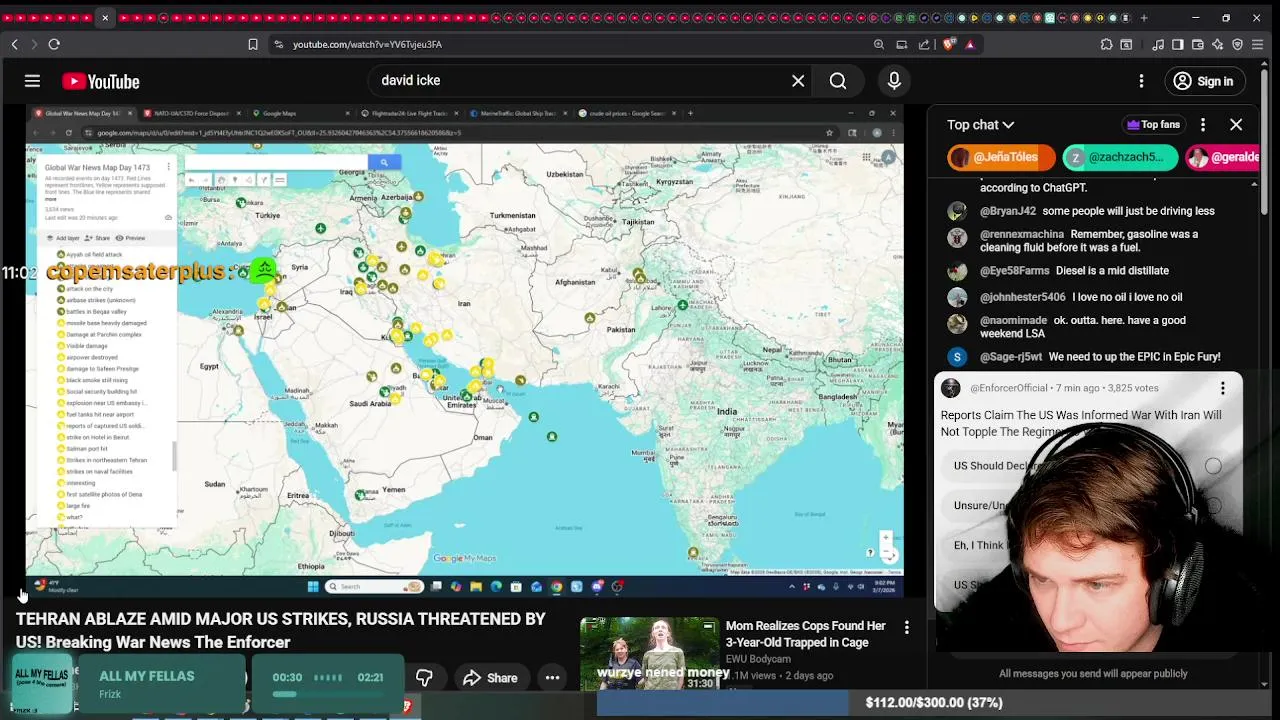Go to the YouTube home logo
The width and height of the screenshot is (1280, 720).
(101, 81)
